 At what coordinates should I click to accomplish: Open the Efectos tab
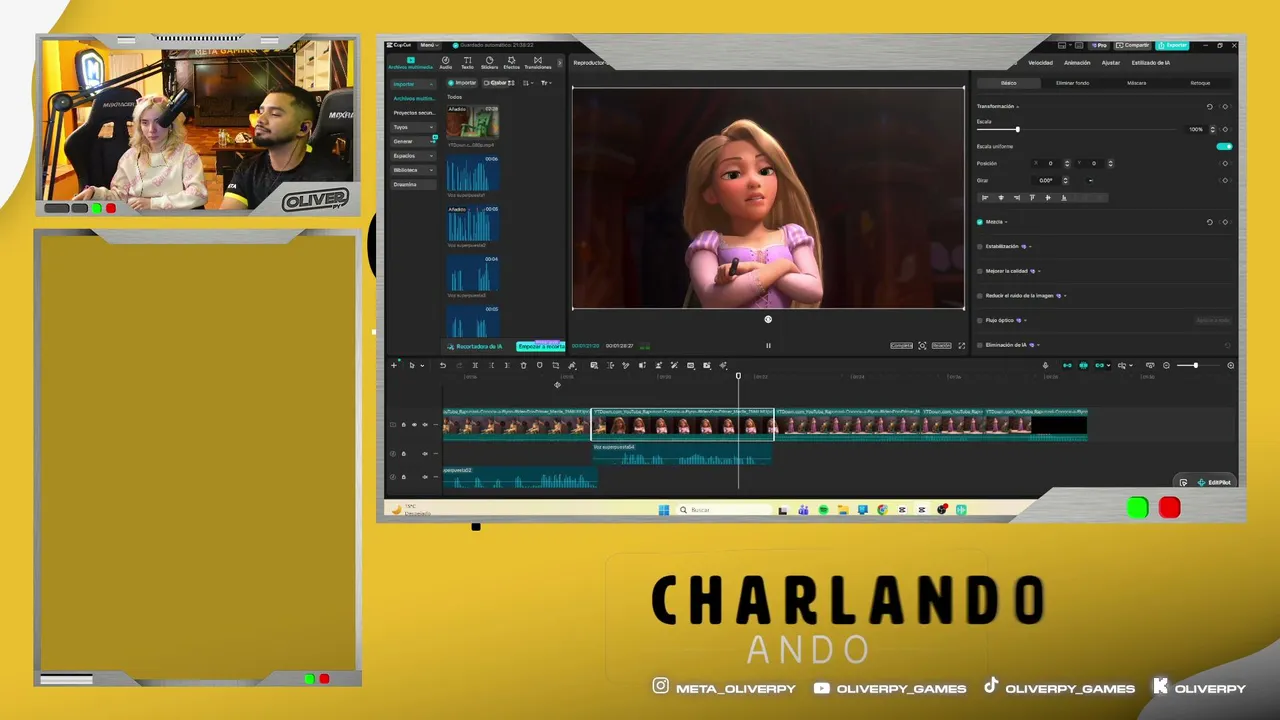pos(511,62)
